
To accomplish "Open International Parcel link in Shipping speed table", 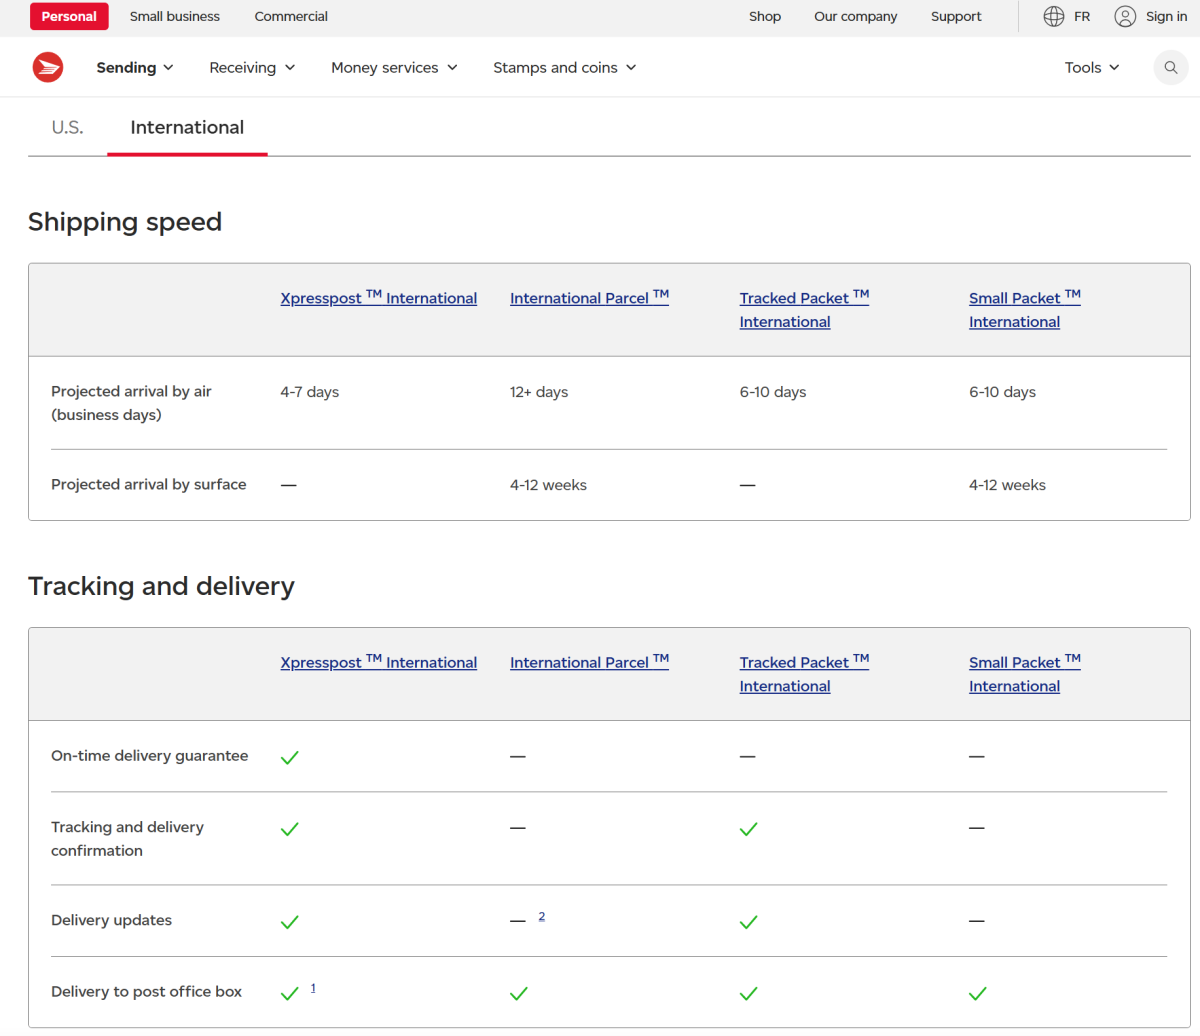I will 589,297.
